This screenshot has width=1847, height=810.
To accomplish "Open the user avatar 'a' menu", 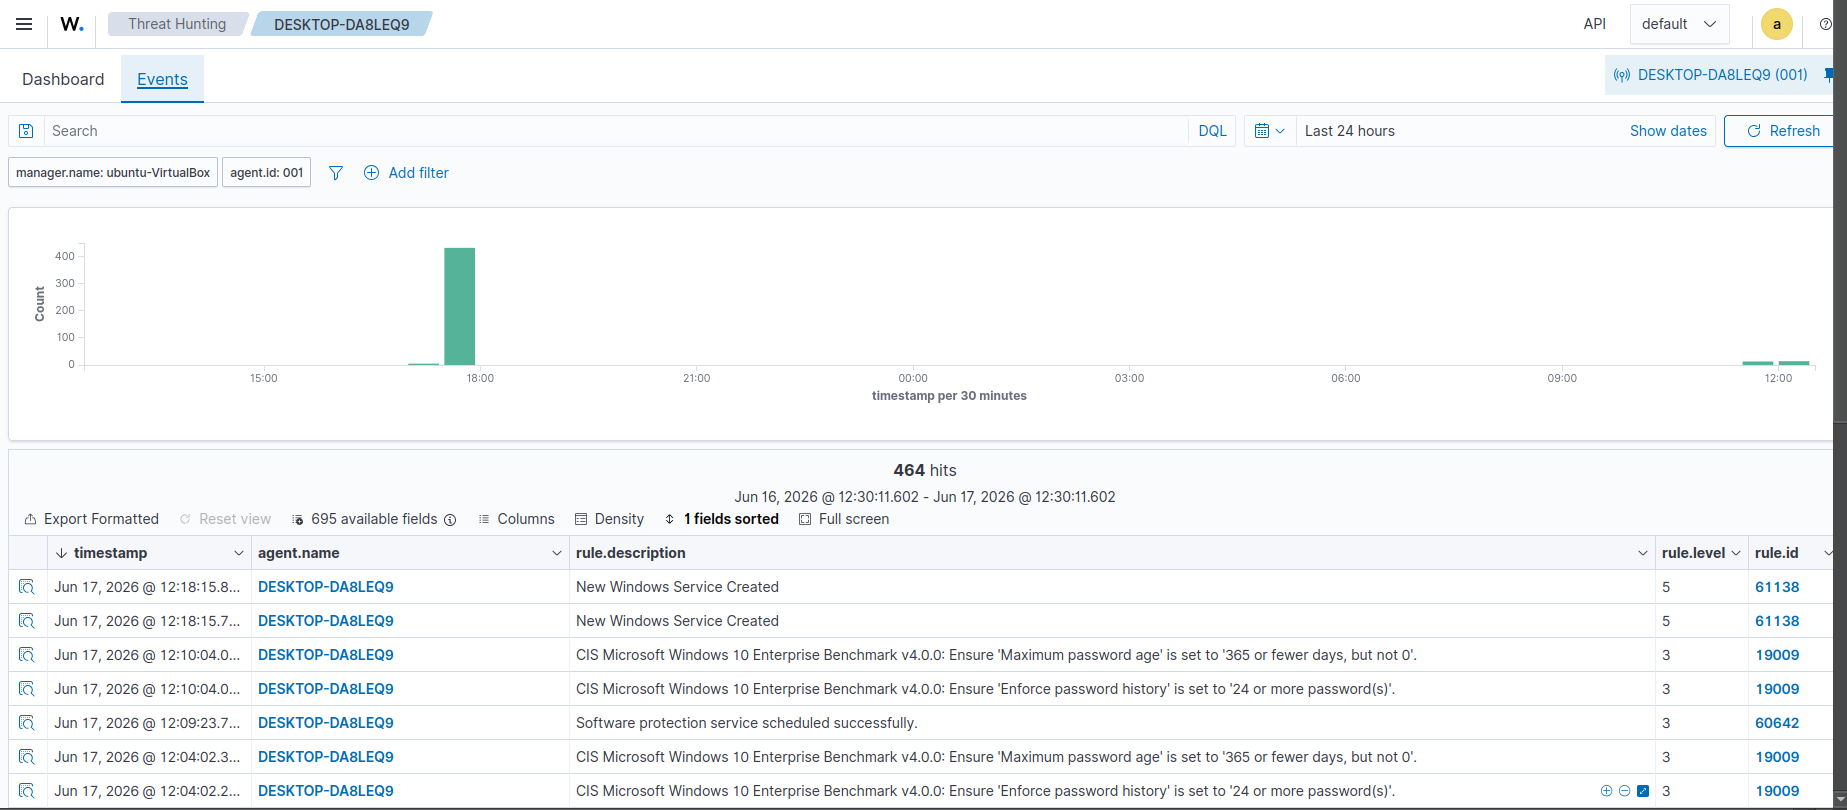I will (x=1777, y=24).
